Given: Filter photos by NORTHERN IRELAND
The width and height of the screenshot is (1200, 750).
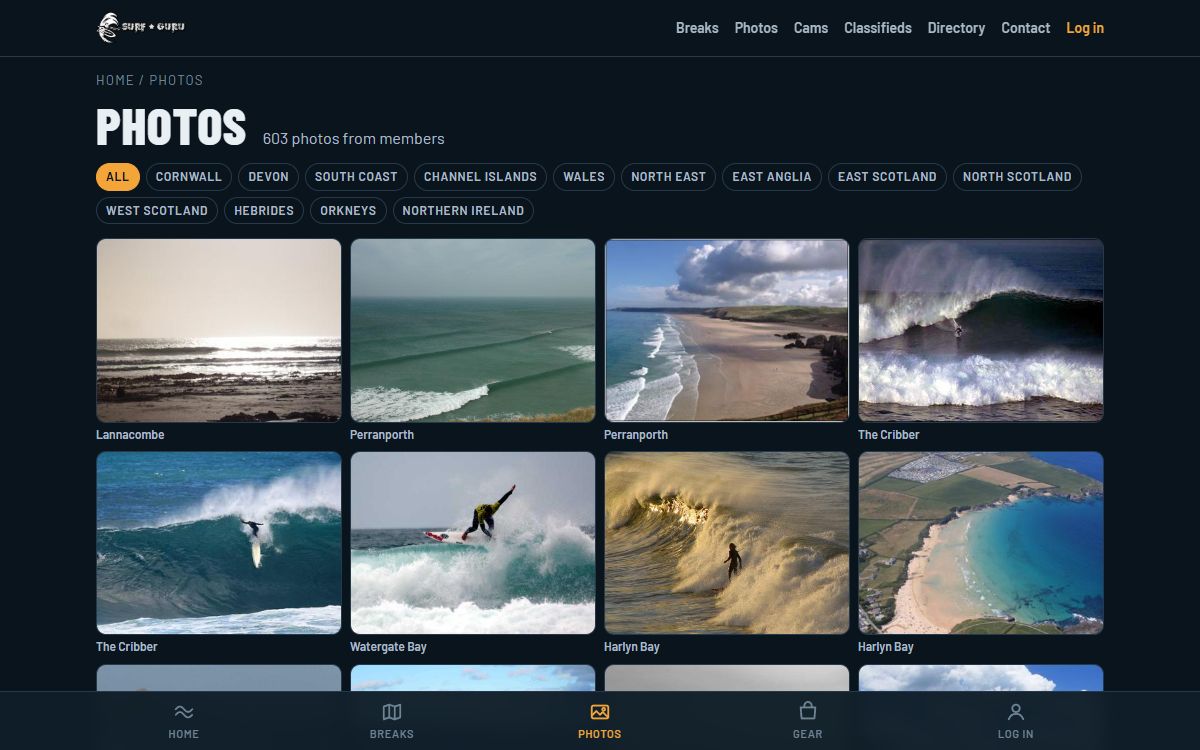Looking at the screenshot, I should tap(463, 211).
